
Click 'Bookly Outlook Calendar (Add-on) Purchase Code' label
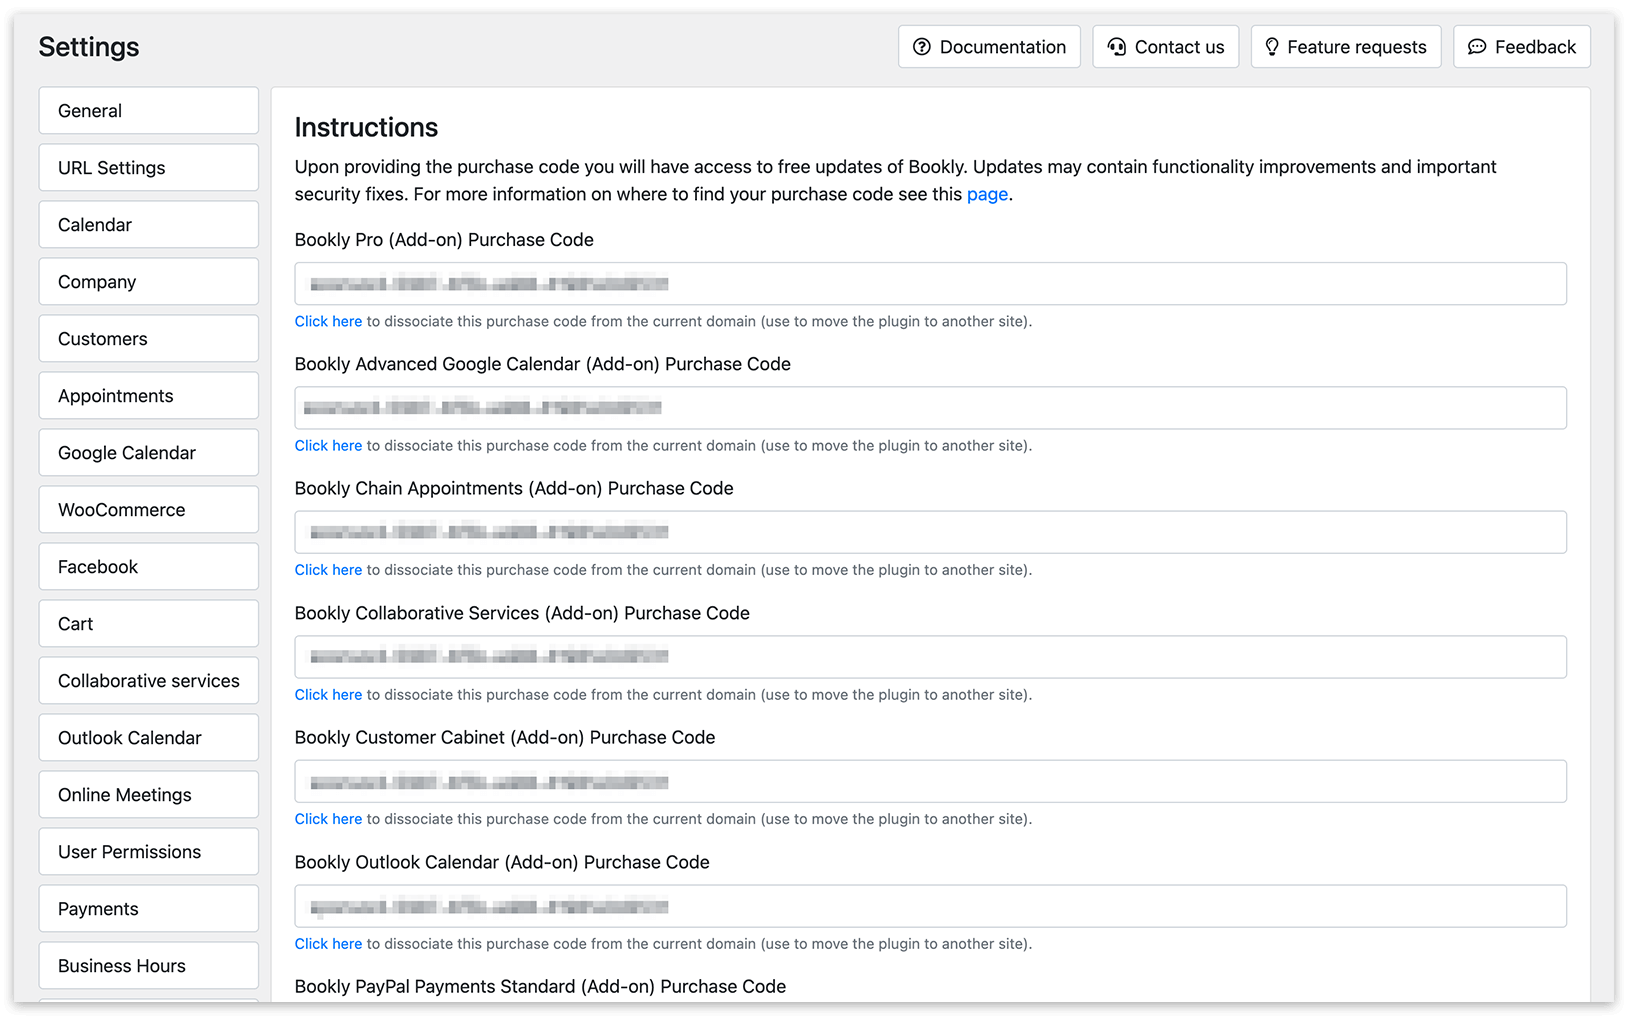click(502, 862)
